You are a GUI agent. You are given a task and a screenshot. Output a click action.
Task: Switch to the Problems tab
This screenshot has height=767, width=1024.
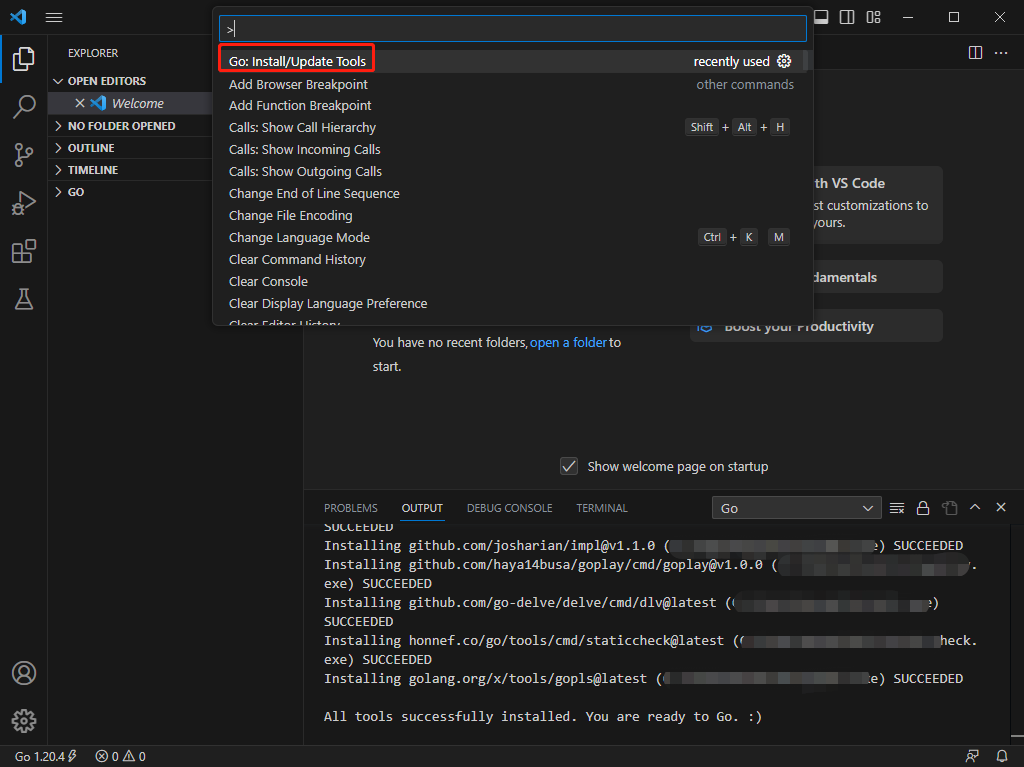[351, 508]
